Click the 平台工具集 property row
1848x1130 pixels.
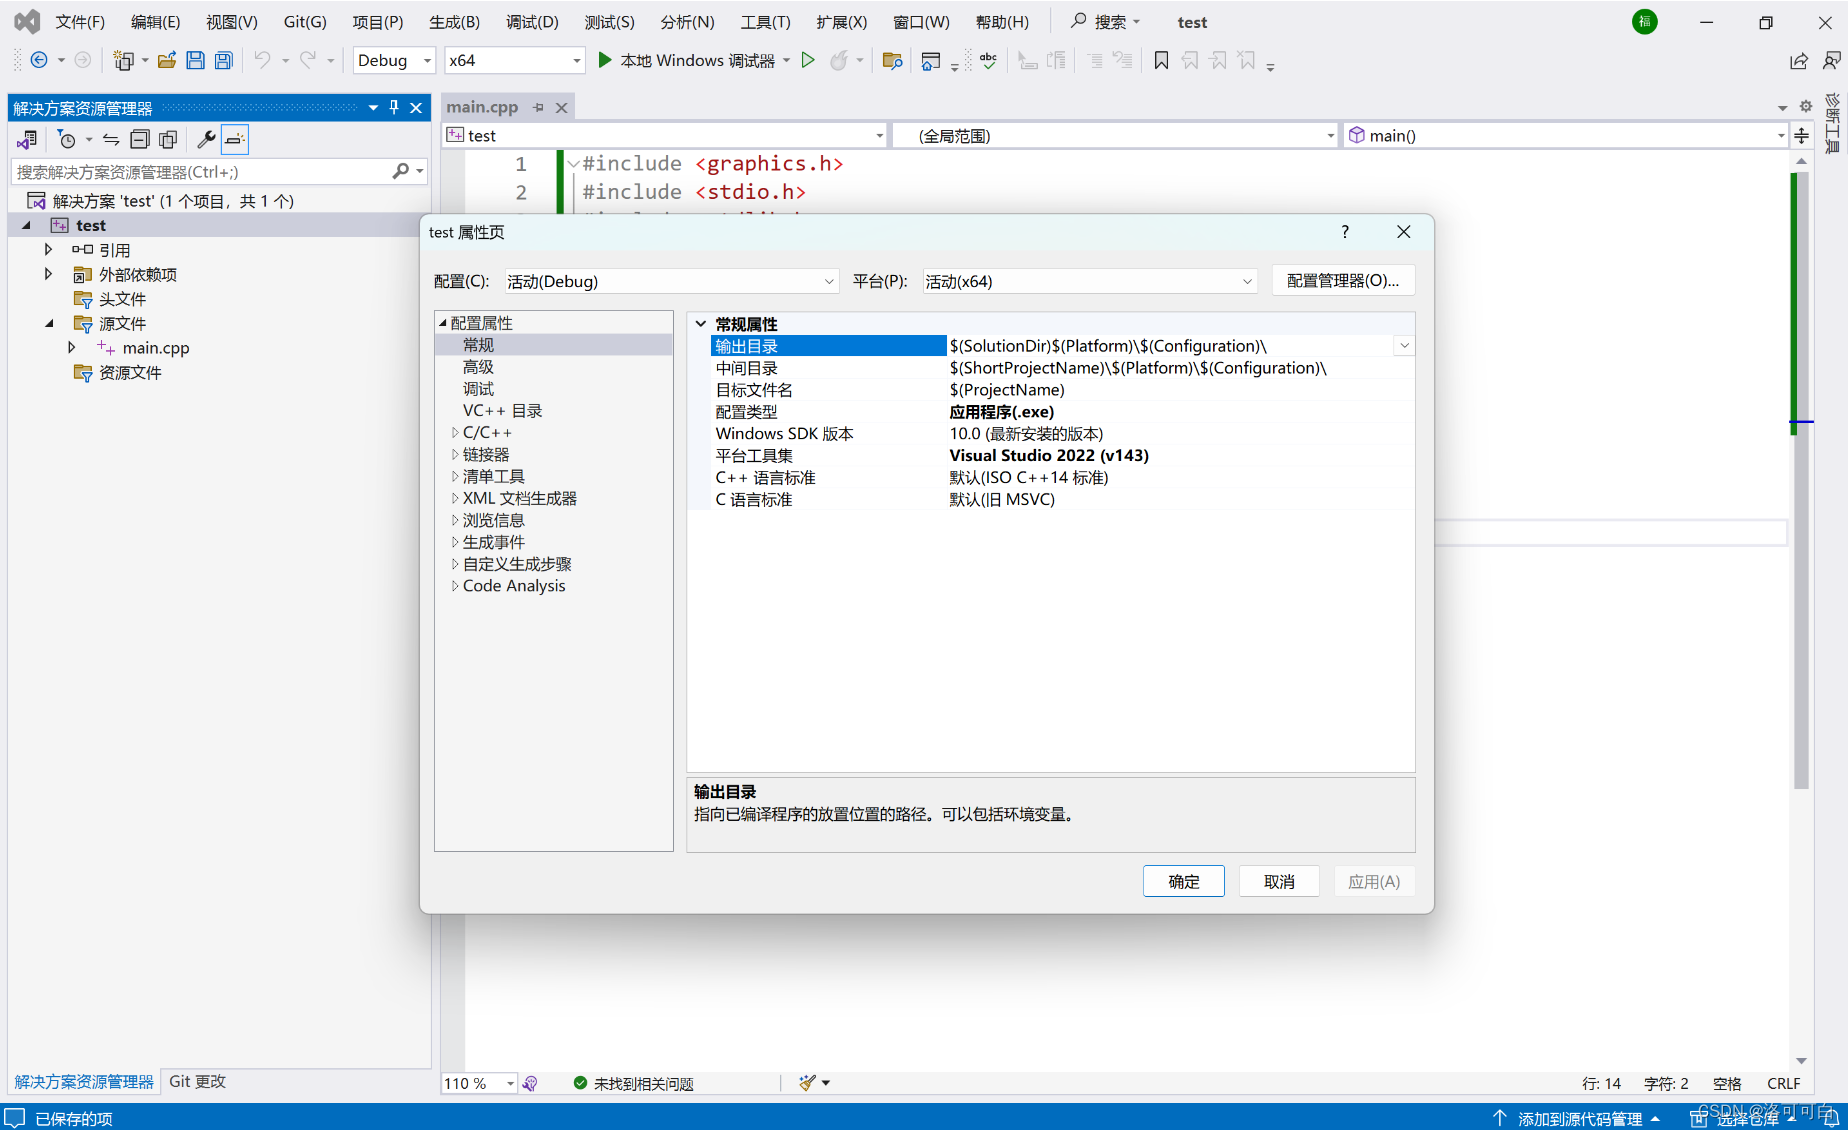pos(1062,455)
